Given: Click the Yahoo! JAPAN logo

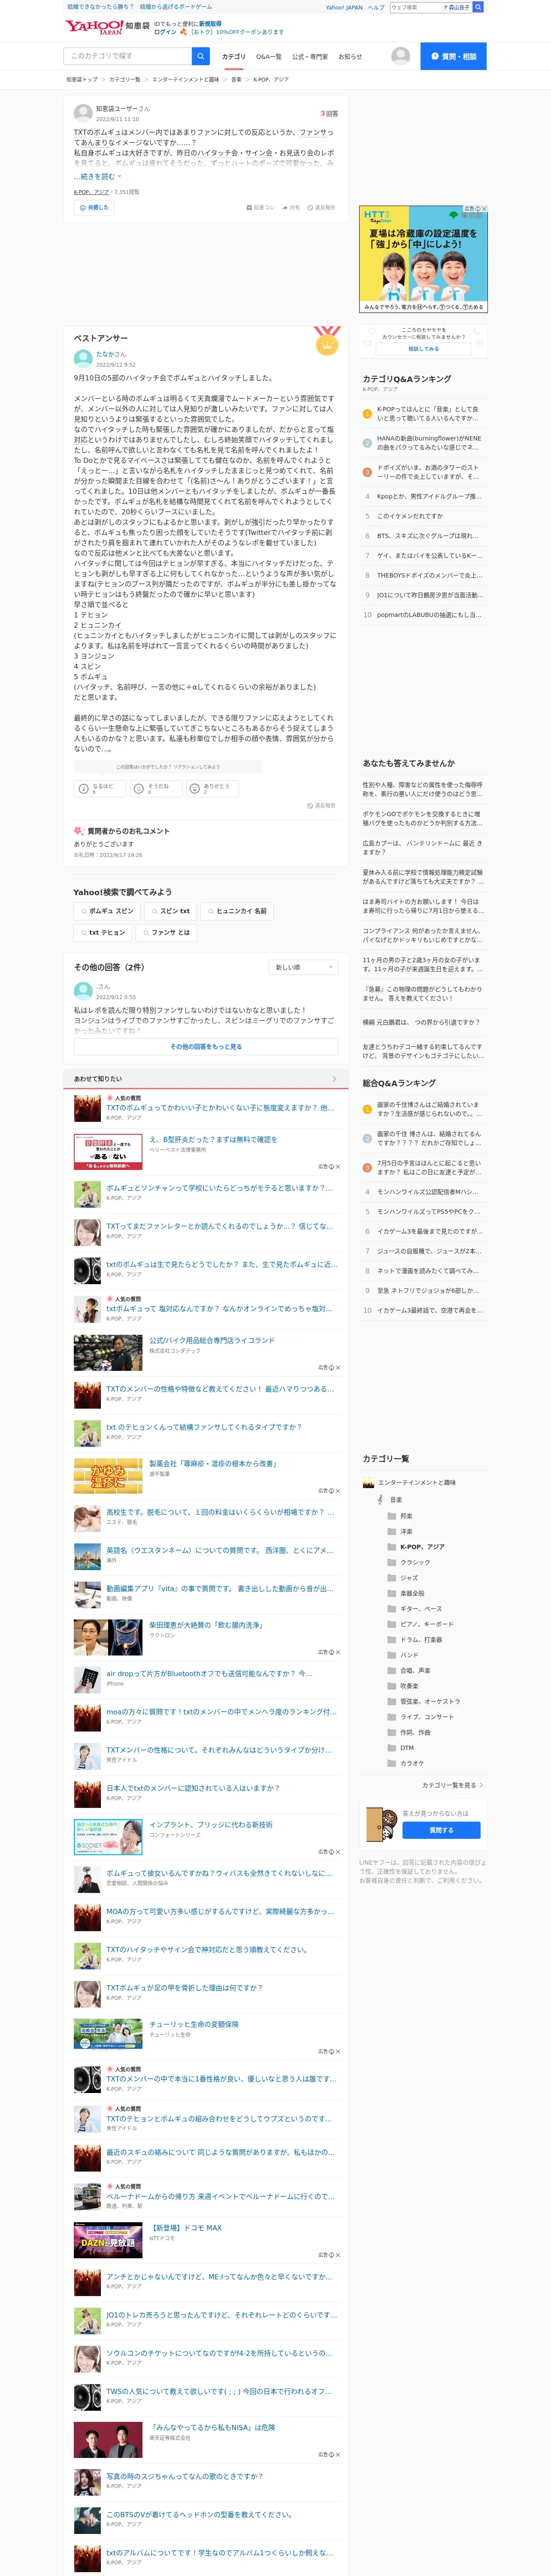Looking at the screenshot, I should (94, 27).
